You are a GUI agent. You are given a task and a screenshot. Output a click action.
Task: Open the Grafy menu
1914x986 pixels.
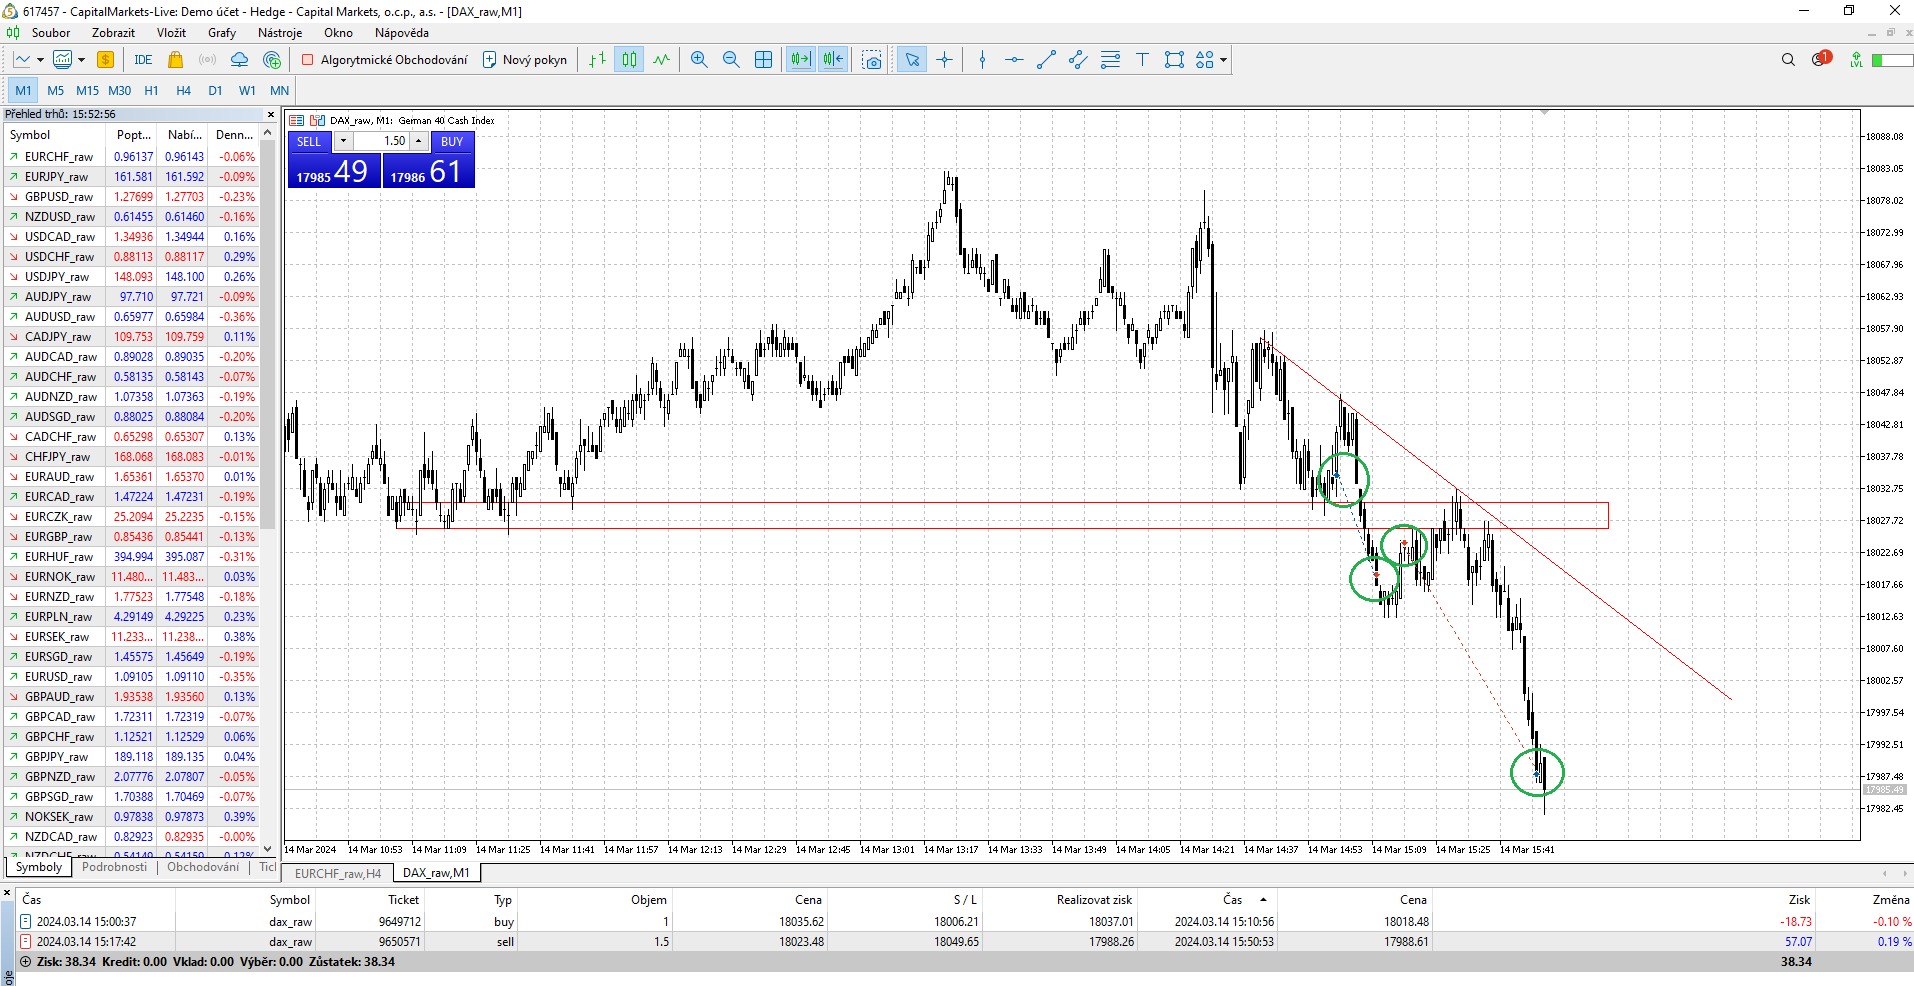point(221,33)
